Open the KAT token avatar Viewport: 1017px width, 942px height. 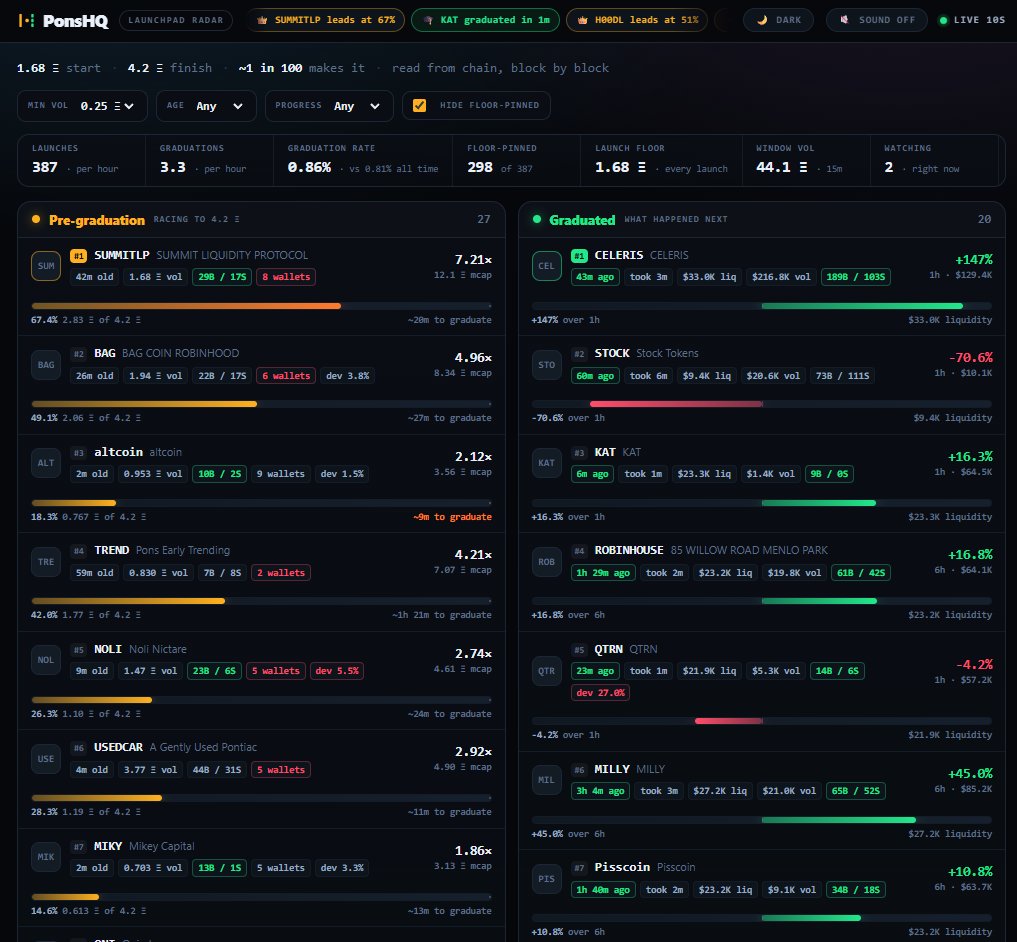coord(547,463)
